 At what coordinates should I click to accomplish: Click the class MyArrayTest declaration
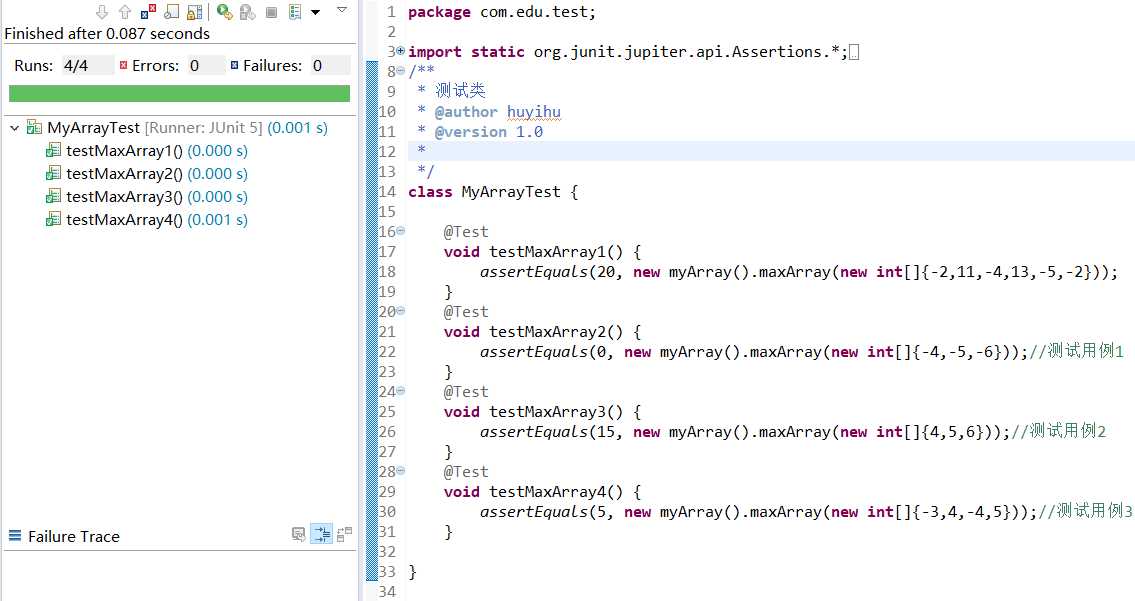coord(492,192)
